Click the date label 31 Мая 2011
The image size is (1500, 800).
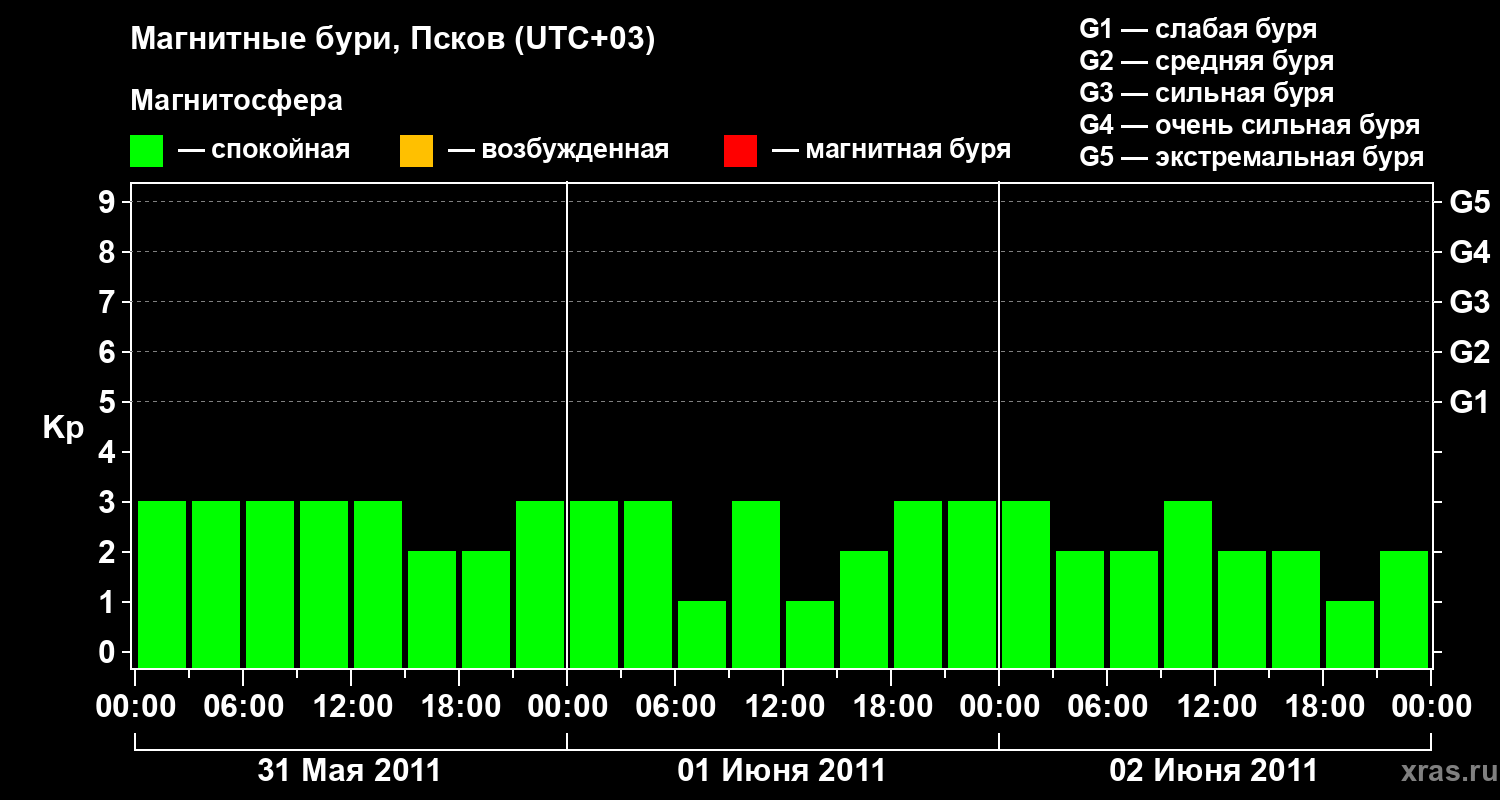(349, 771)
